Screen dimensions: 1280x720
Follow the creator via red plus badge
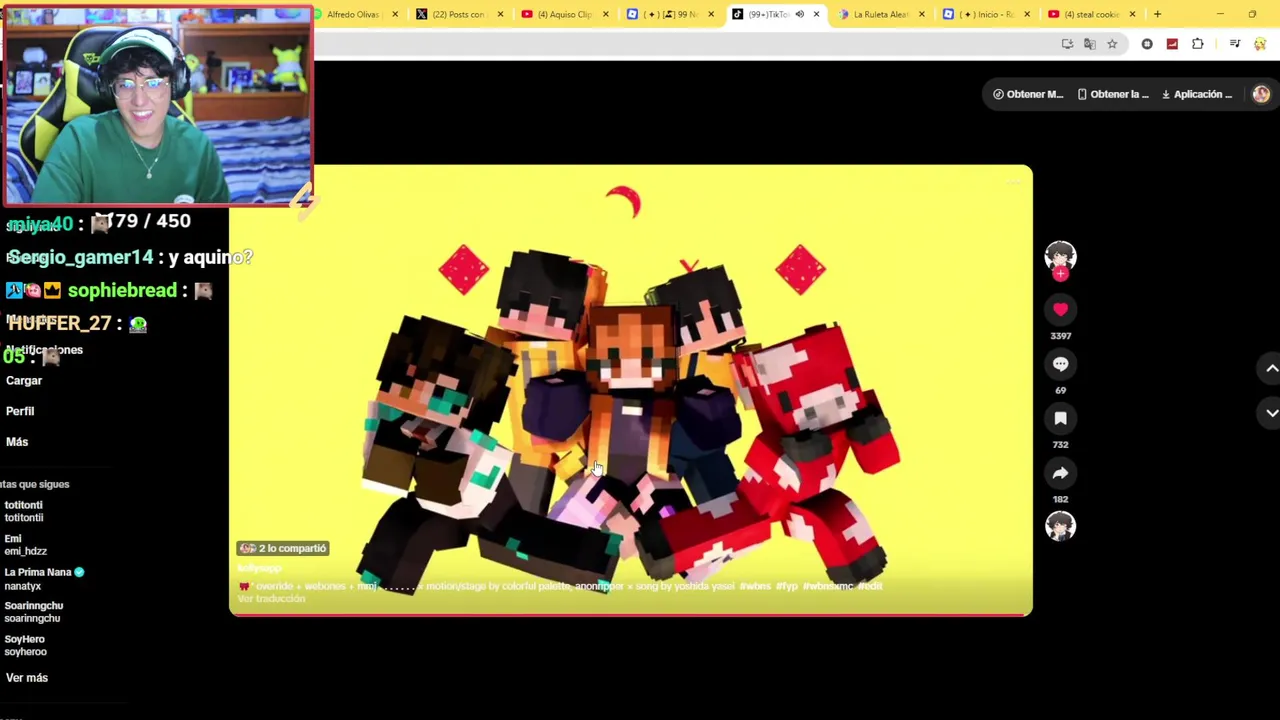tap(1060, 274)
